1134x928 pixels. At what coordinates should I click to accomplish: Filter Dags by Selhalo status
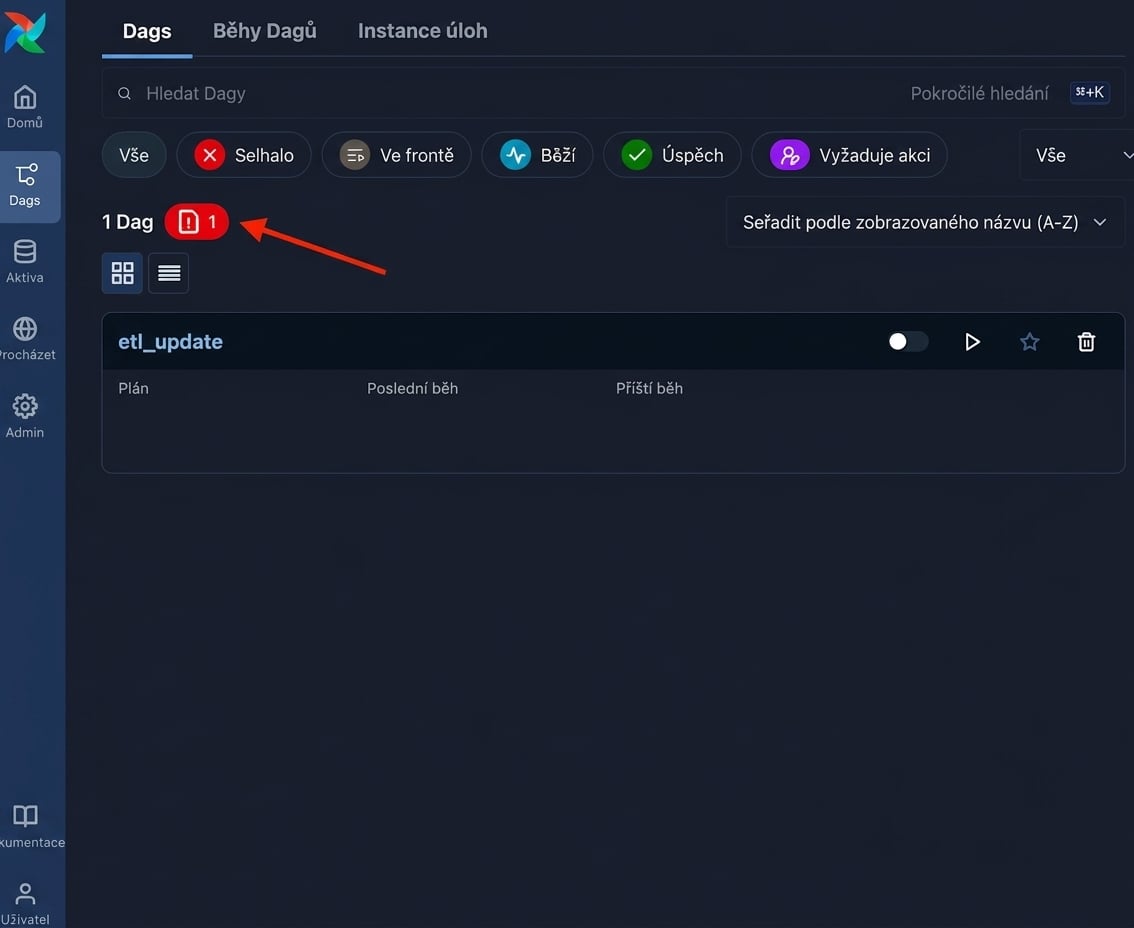click(244, 156)
